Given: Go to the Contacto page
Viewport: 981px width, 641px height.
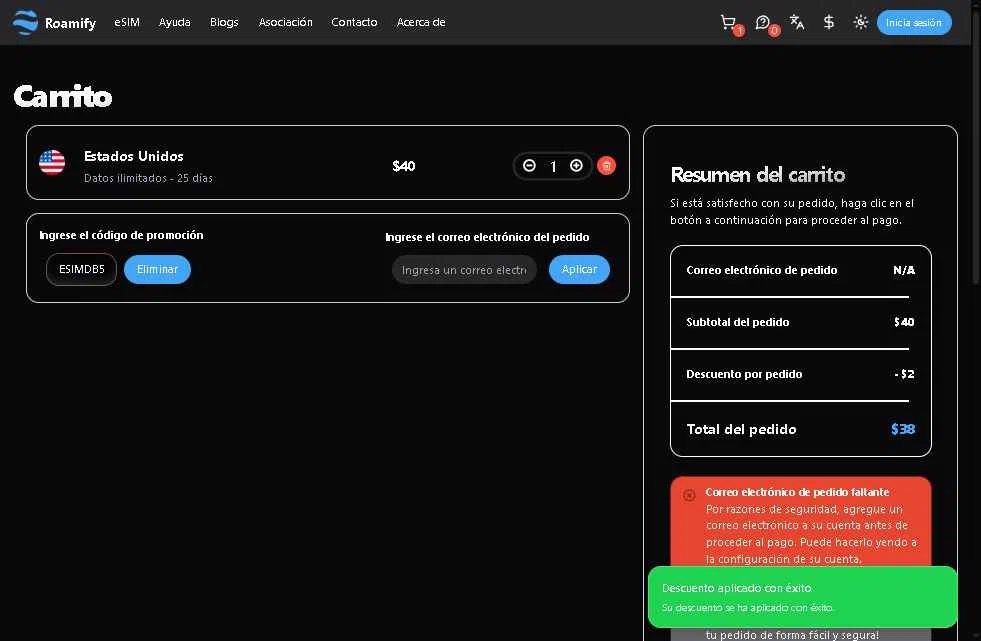Looking at the screenshot, I should tap(354, 23).
